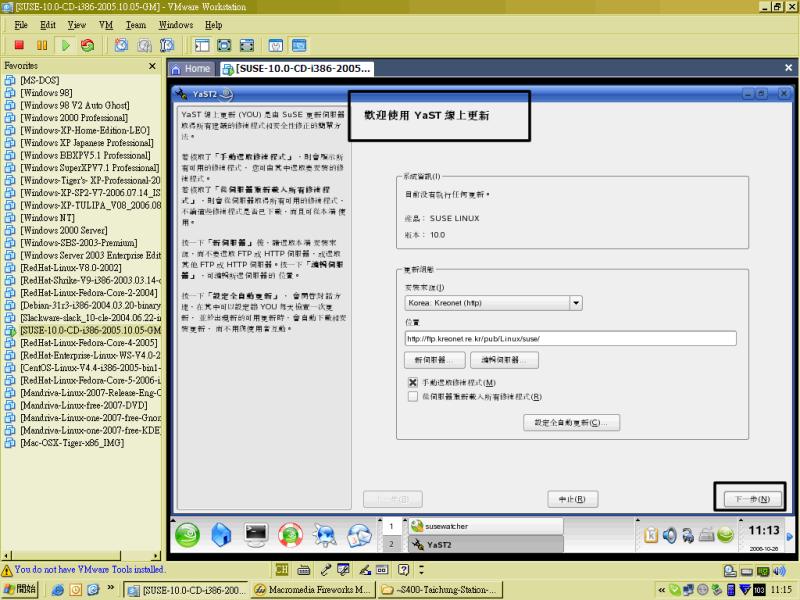Switch to Quick Switch mode toolbar icon
Screen dimensions: 800x600
224,45
